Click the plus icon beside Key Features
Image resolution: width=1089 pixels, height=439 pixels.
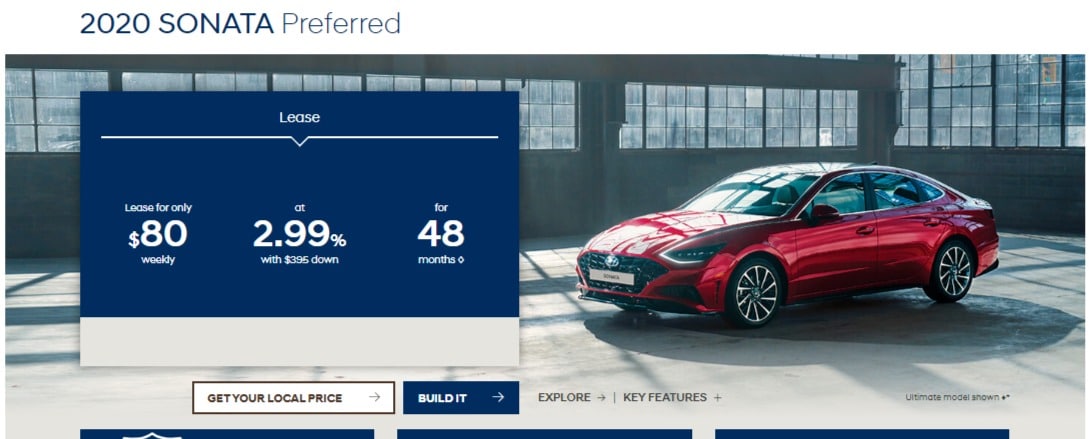717,397
